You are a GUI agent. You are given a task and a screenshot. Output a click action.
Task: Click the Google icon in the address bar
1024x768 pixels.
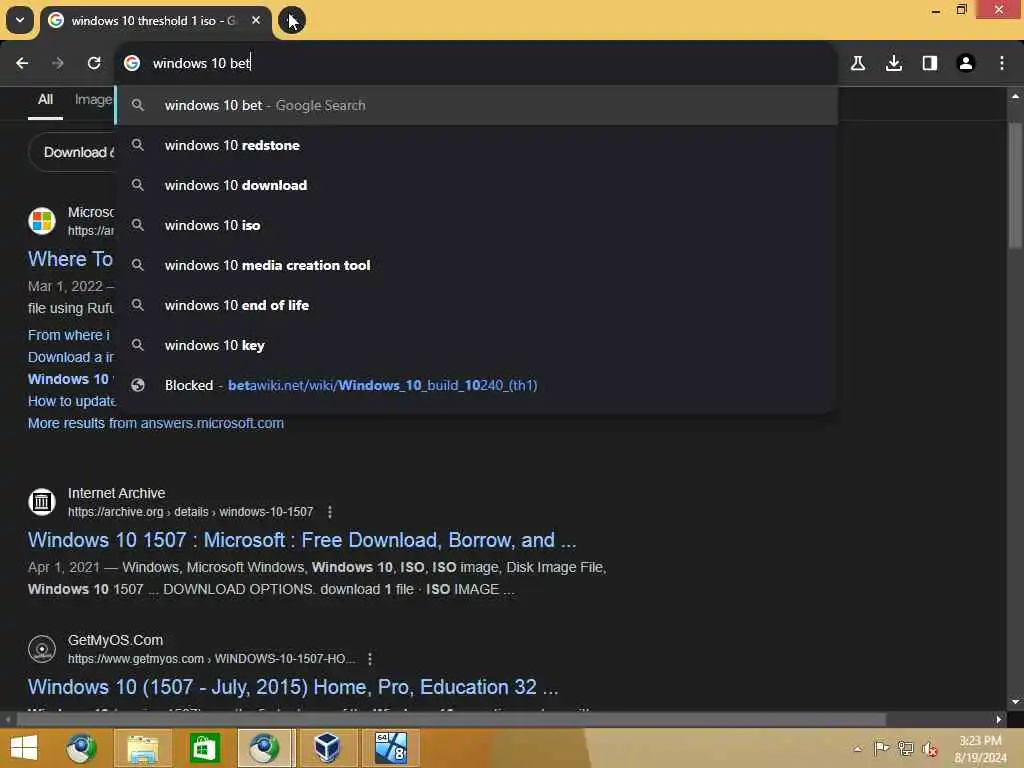point(132,63)
